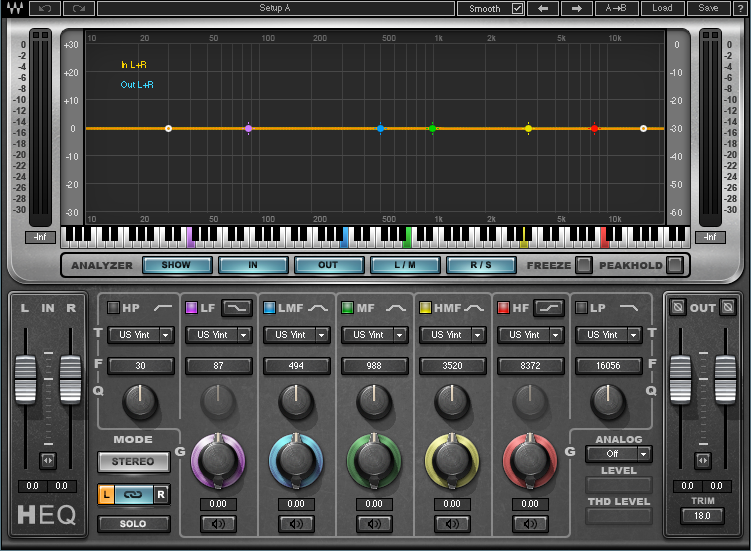Select HF shelf shape icon
This screenshot has height=551, width=751.
tap(549, 308)
